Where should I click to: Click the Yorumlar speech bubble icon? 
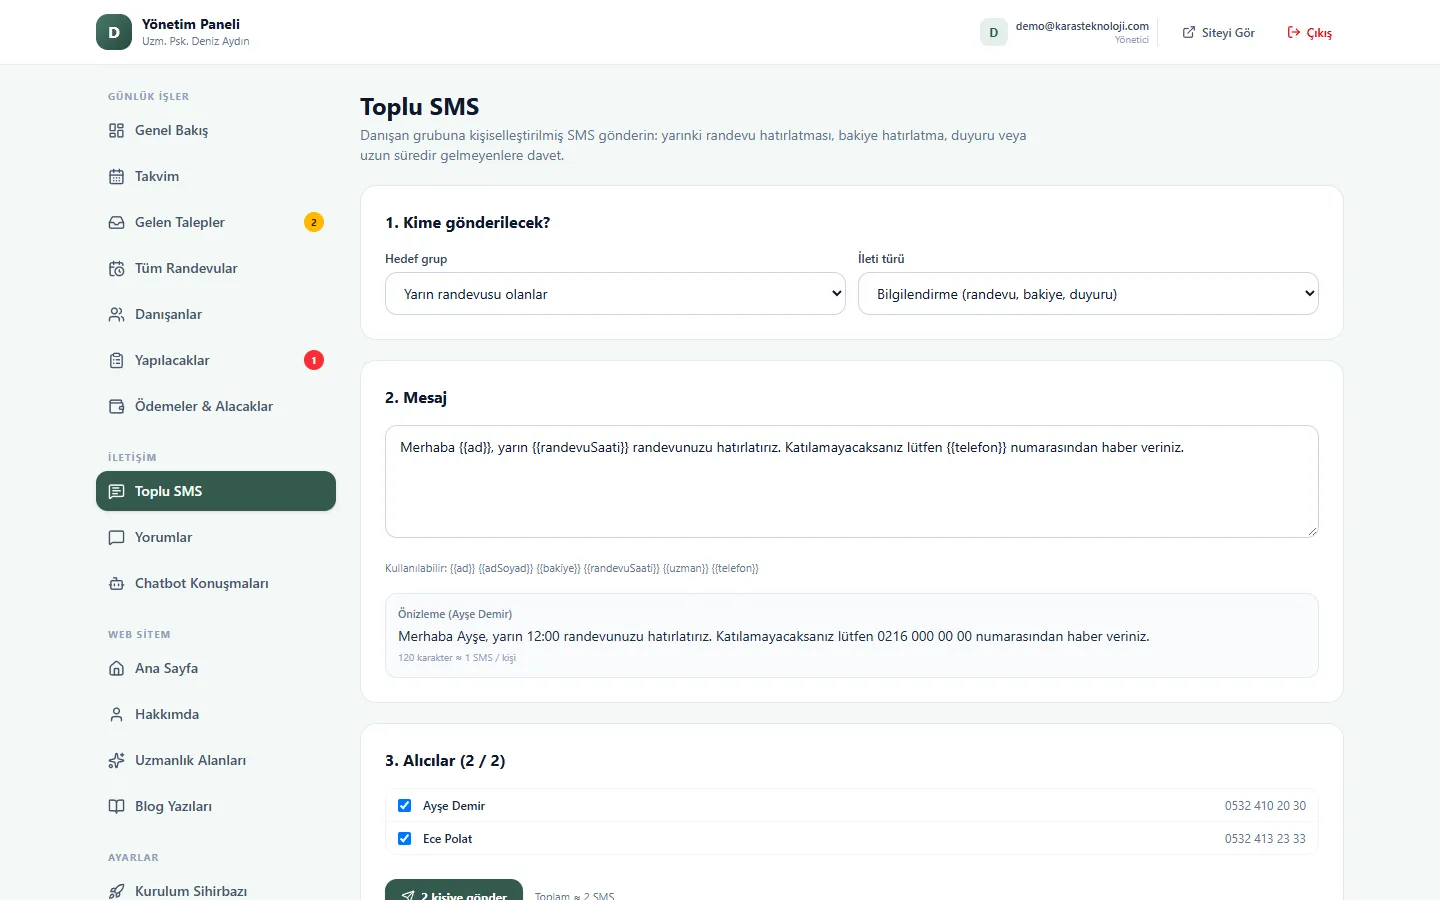(x=116, y=537)
